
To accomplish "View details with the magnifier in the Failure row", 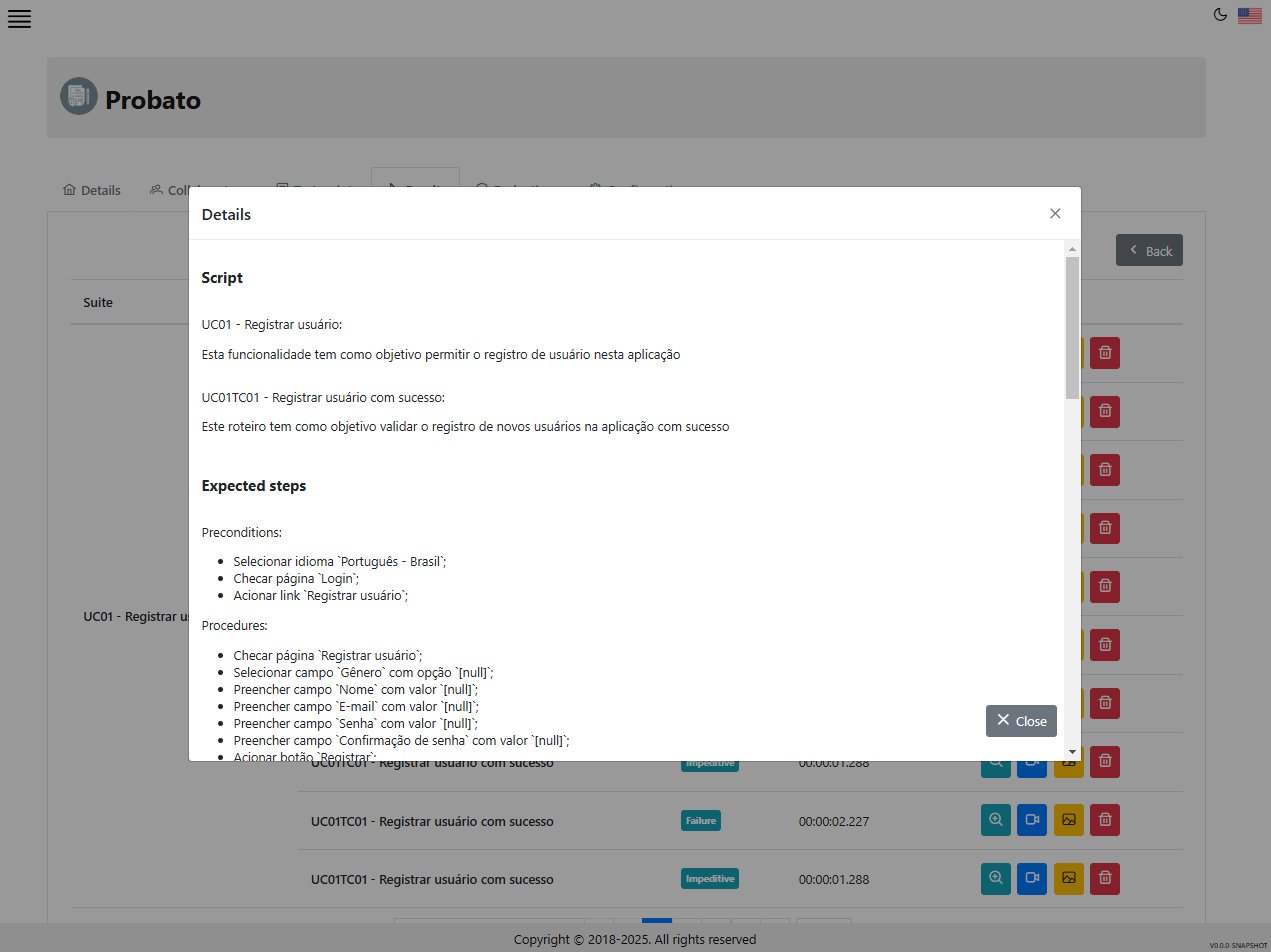I will tap(996, 820).
